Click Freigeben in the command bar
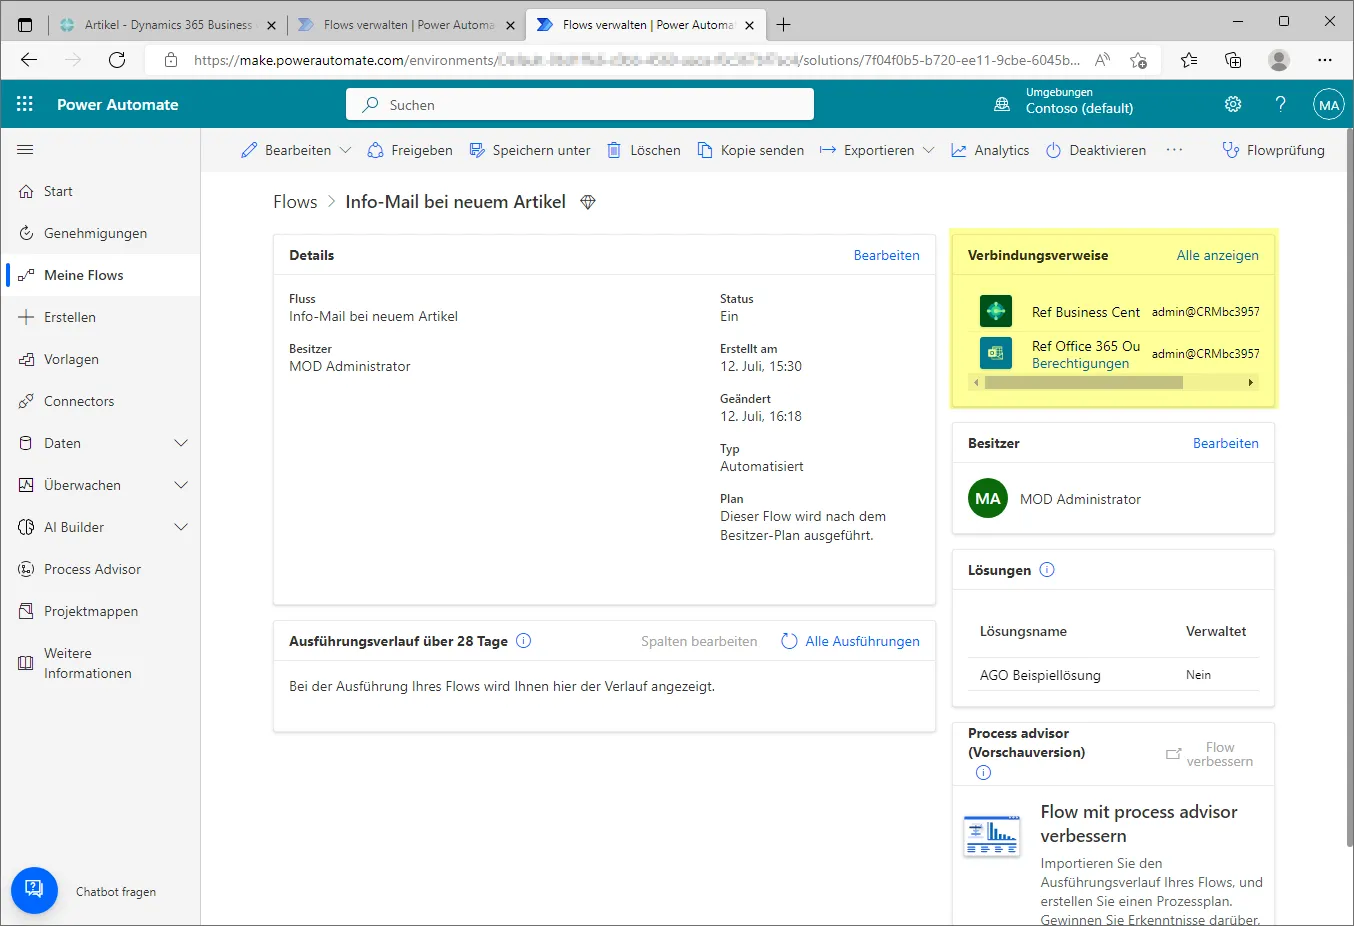Screen dimensions: 1354x926 point(410,150)
